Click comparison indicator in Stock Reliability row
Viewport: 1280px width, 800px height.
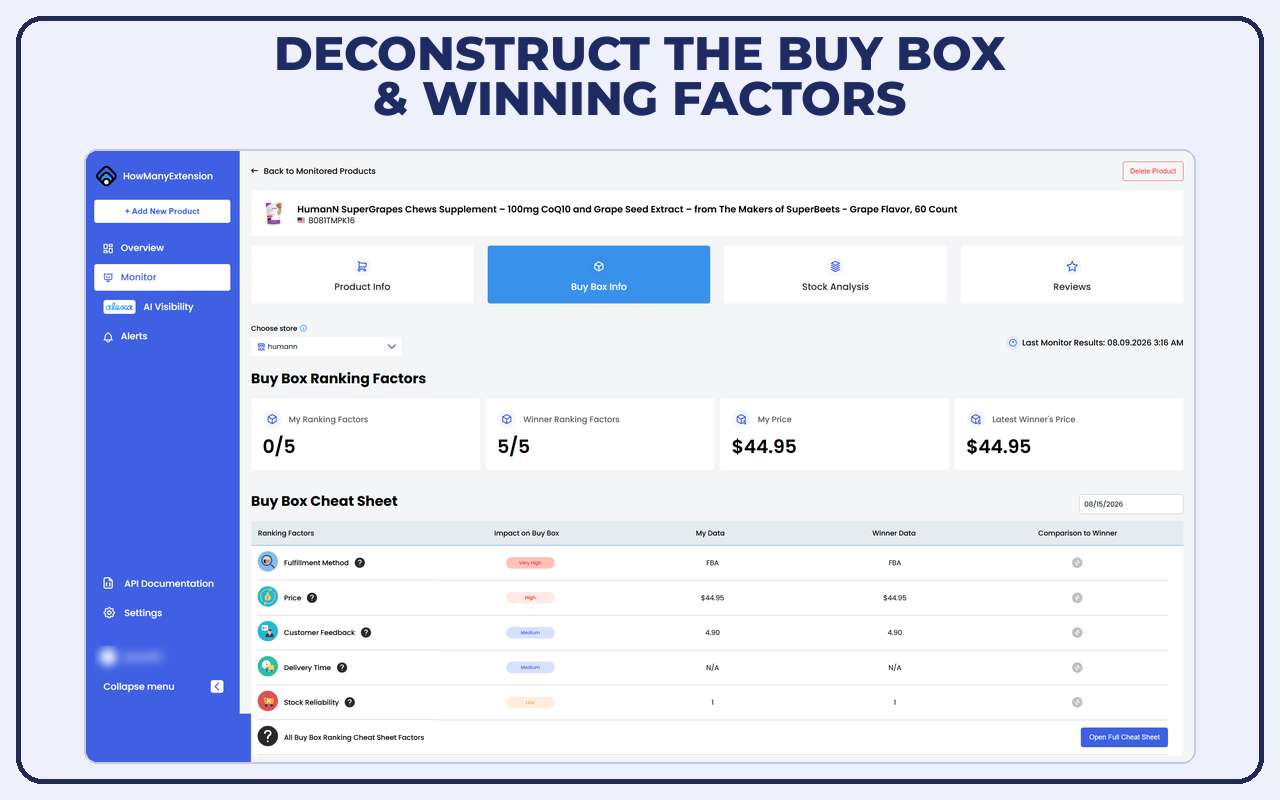pyautogui.click(x=1077, y=702)
